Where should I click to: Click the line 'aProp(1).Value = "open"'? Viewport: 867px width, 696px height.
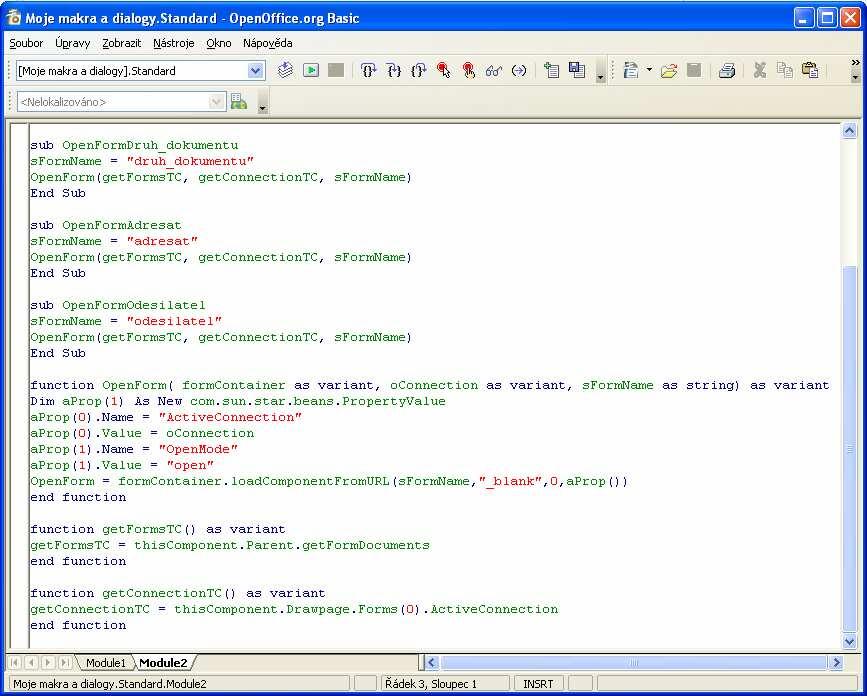point(122,465)
